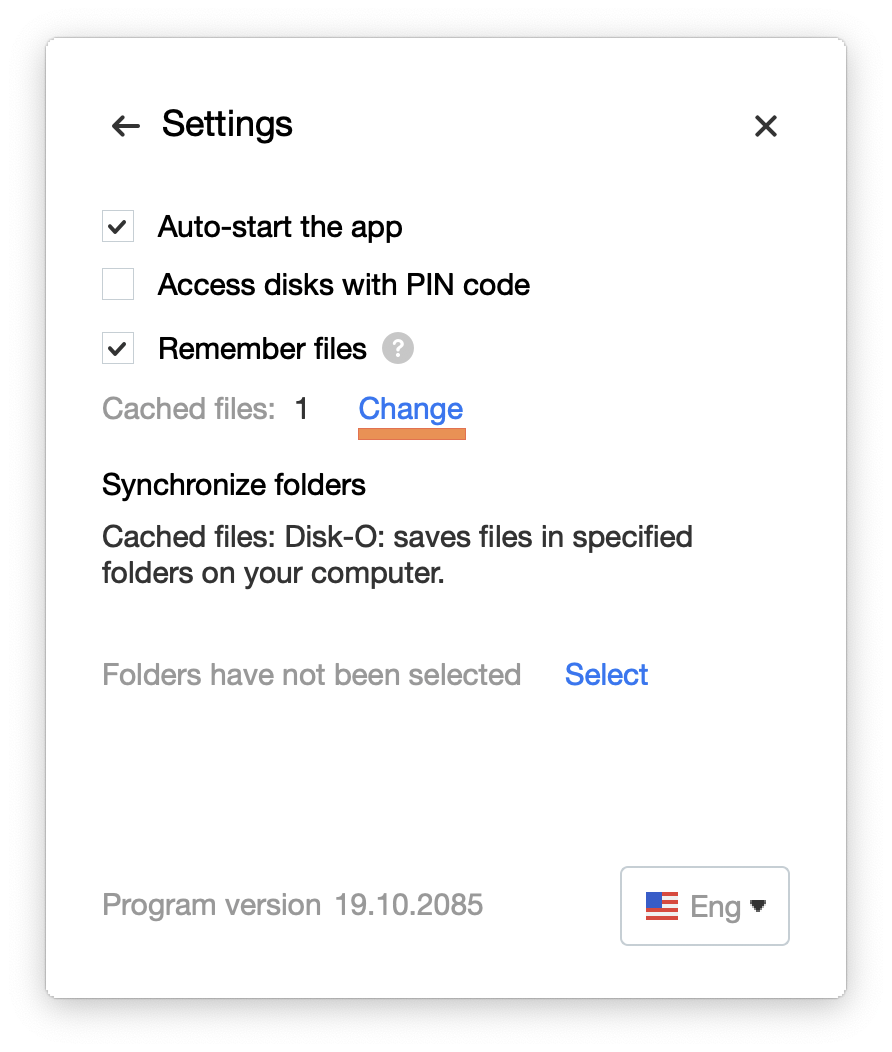Image resolution: width=892 pixels, height=1052 pixels.
Task: Close the Settings panel with the X
Action: point(765,126)
